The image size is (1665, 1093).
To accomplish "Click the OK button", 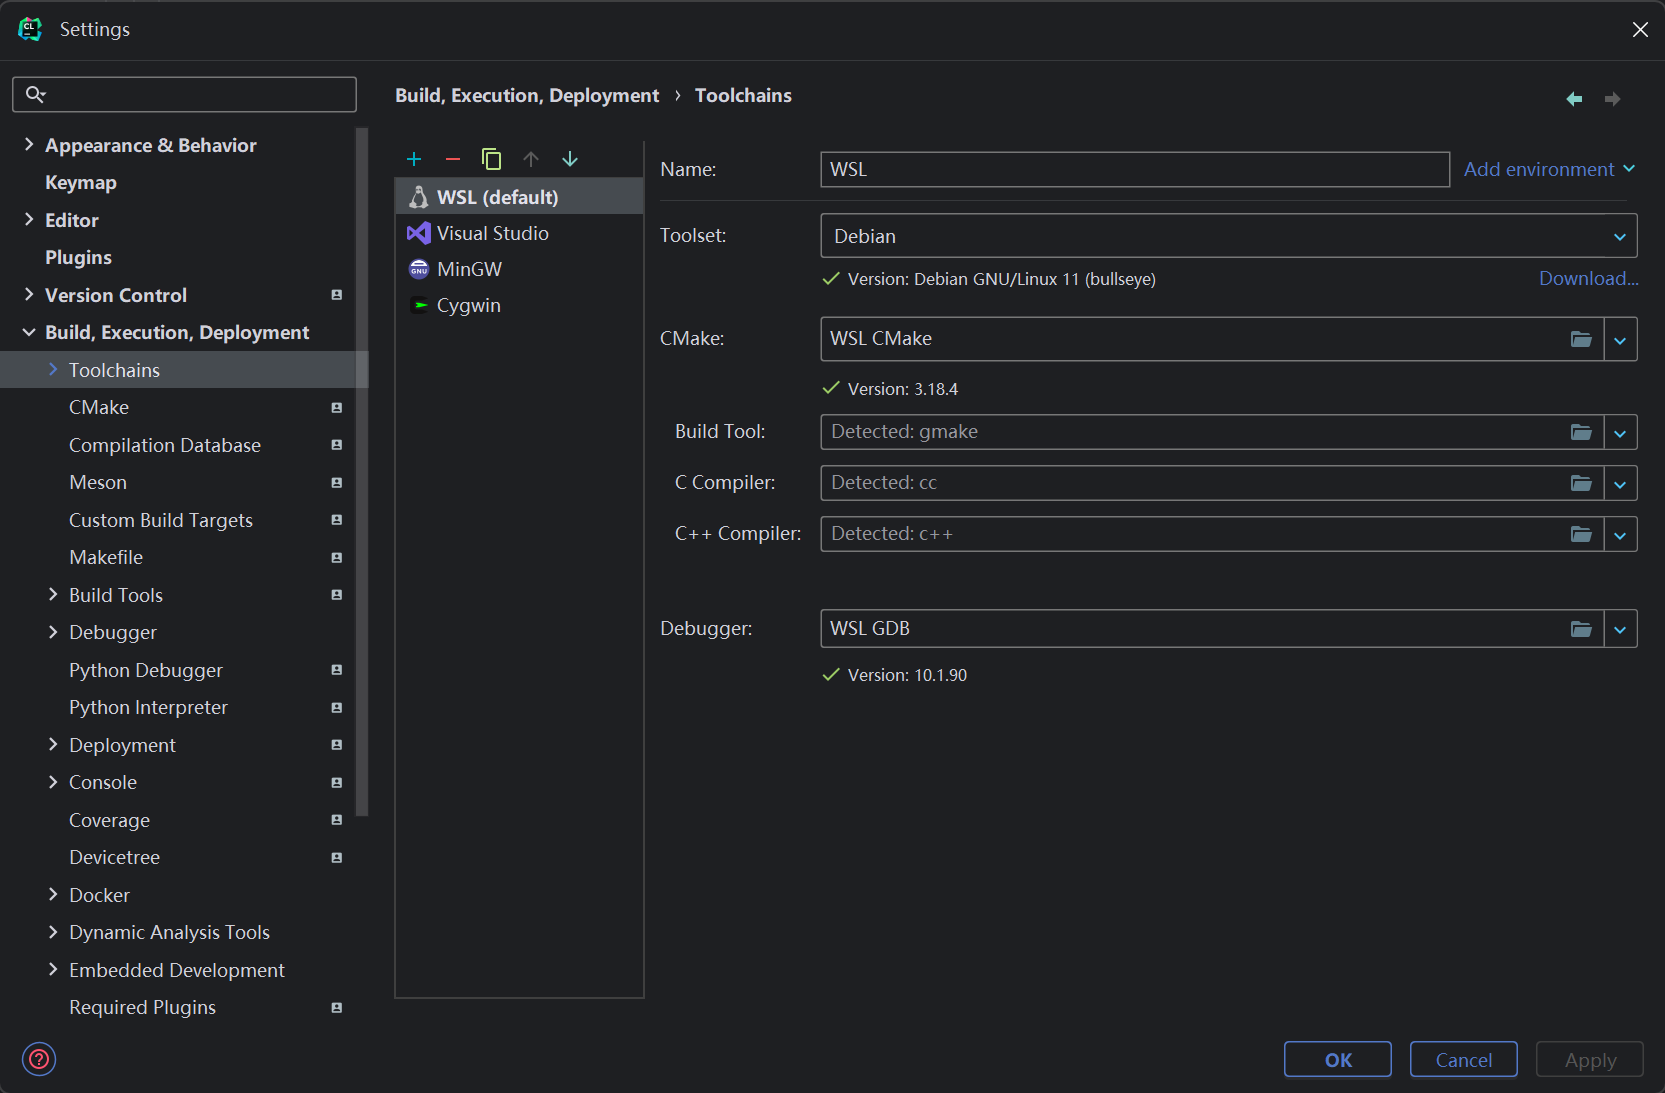I will (x=1338, y=1060).
